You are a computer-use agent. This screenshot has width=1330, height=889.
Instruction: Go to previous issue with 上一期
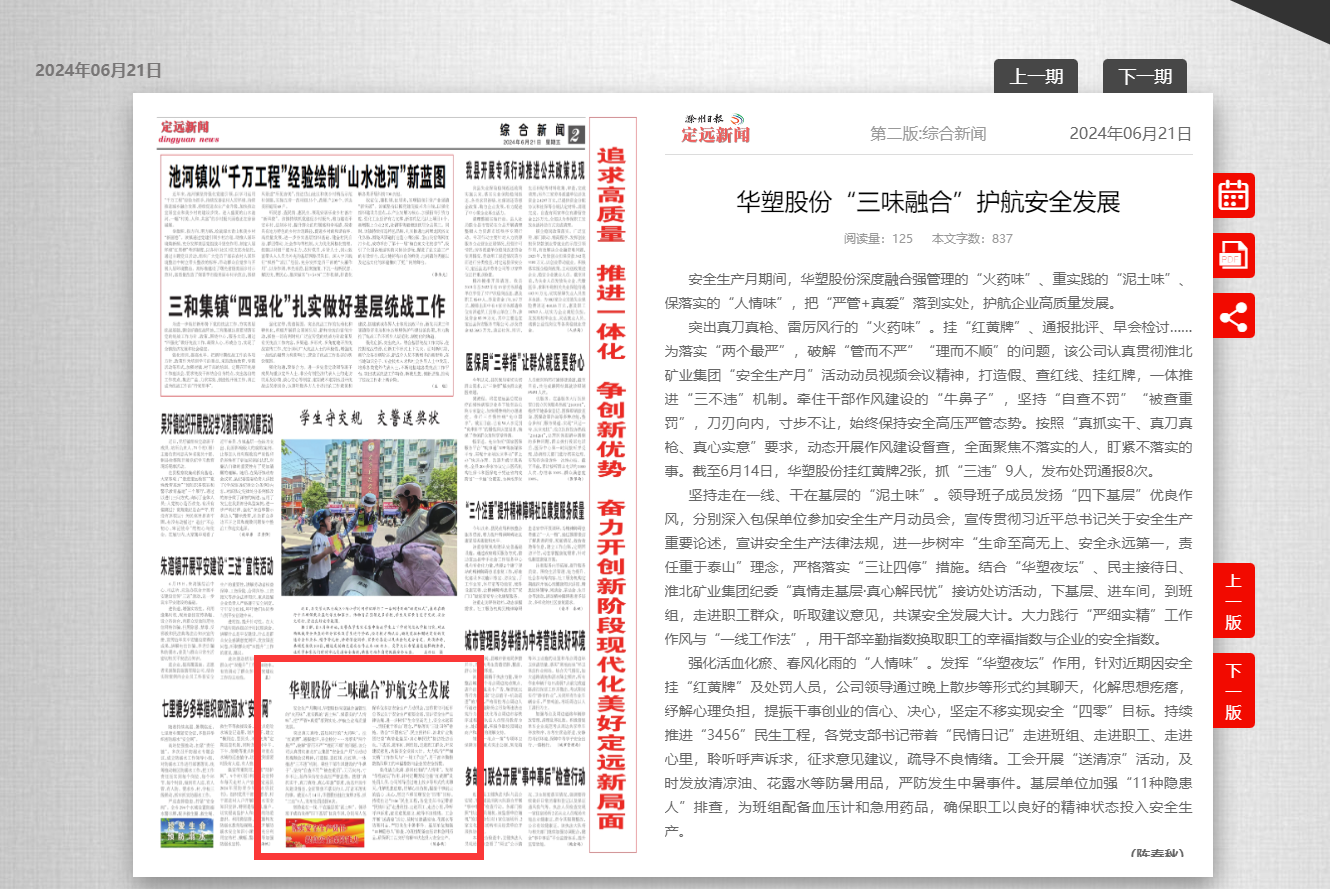[1036, 77]
